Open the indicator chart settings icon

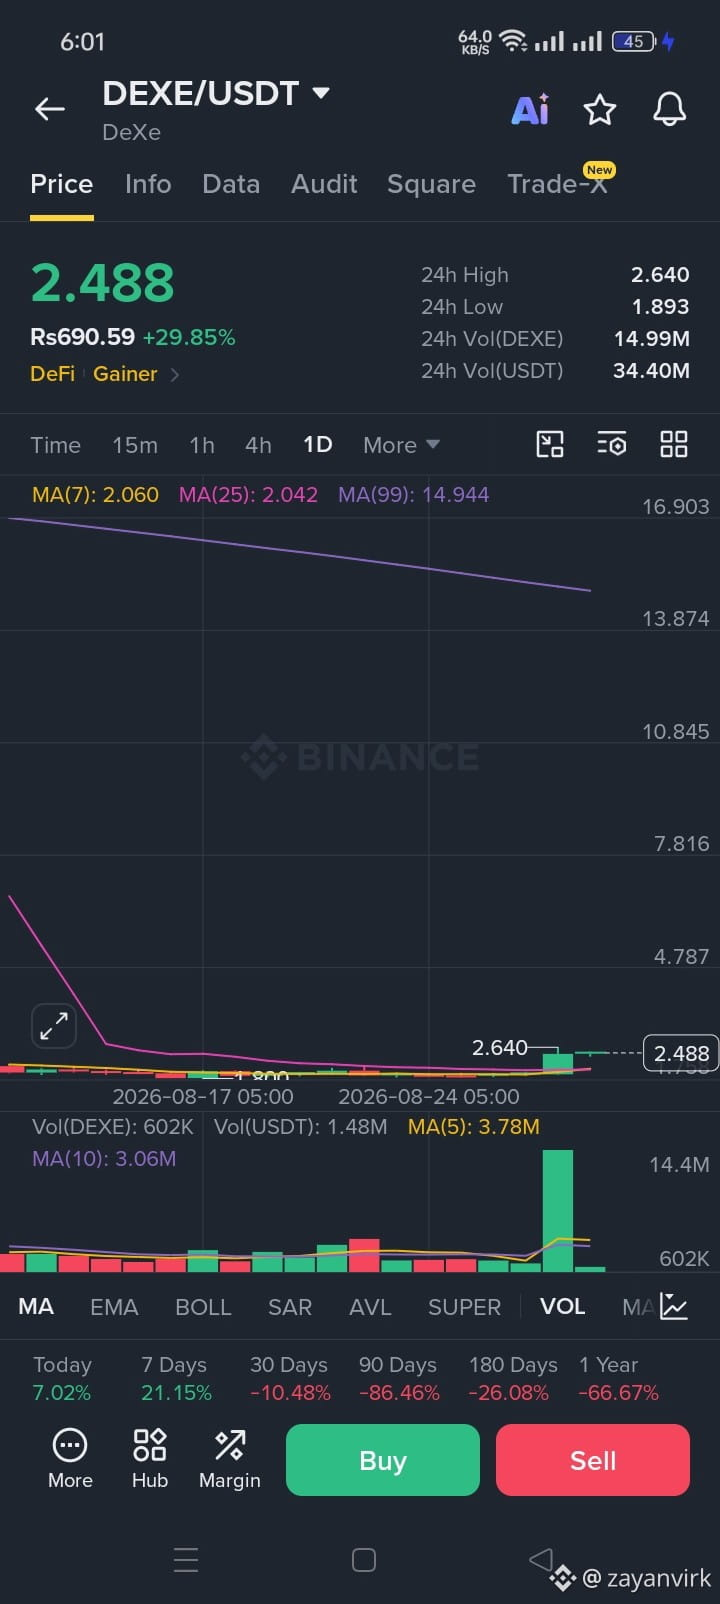coord(674,1306)
